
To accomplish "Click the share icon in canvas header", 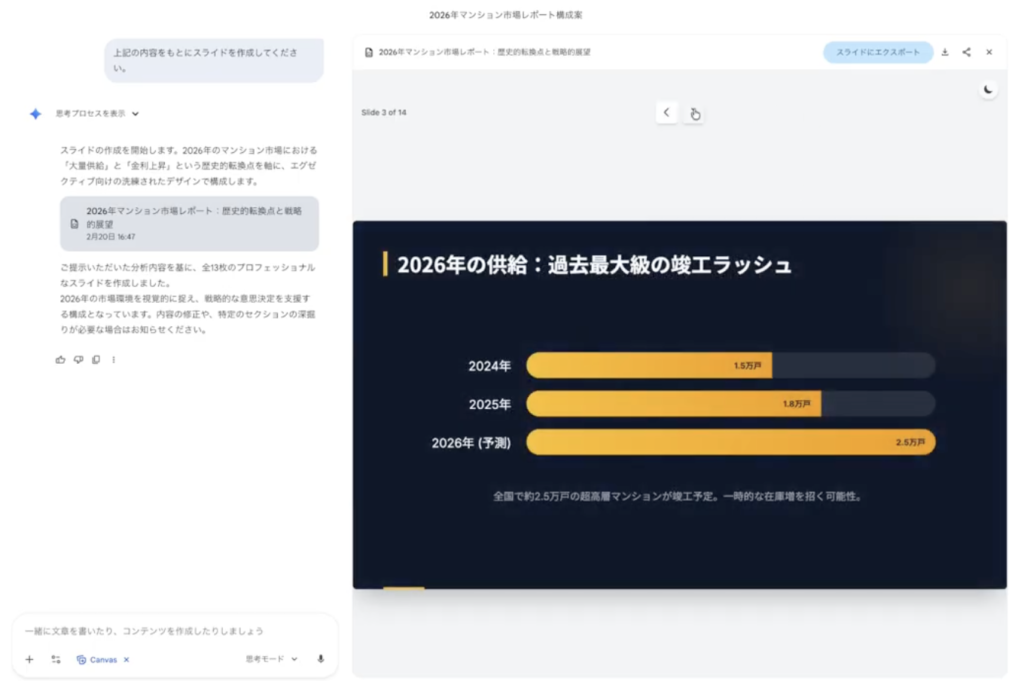I will pyautogui.click(x=967, y=52).
